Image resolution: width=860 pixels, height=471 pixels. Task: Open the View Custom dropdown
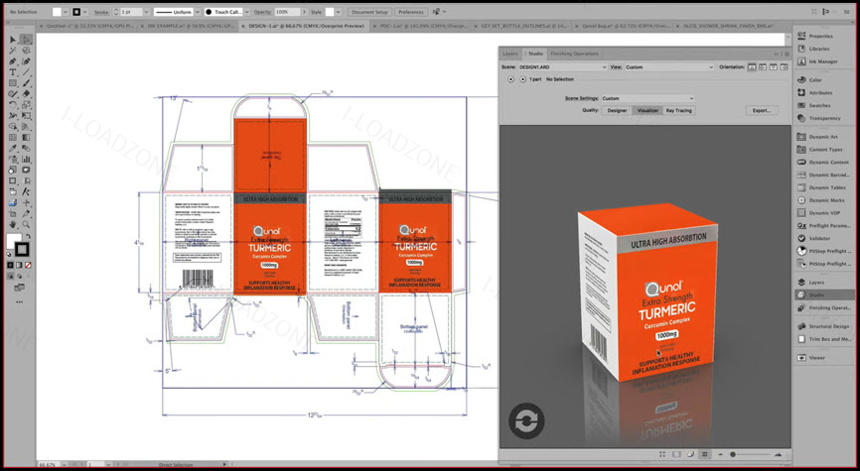click(x=669, y=67)
